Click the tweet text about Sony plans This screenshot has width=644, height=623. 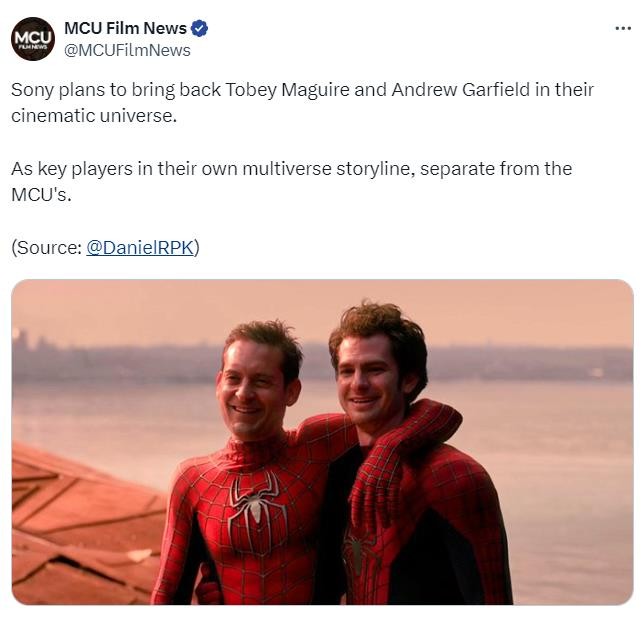pos(302,102)
